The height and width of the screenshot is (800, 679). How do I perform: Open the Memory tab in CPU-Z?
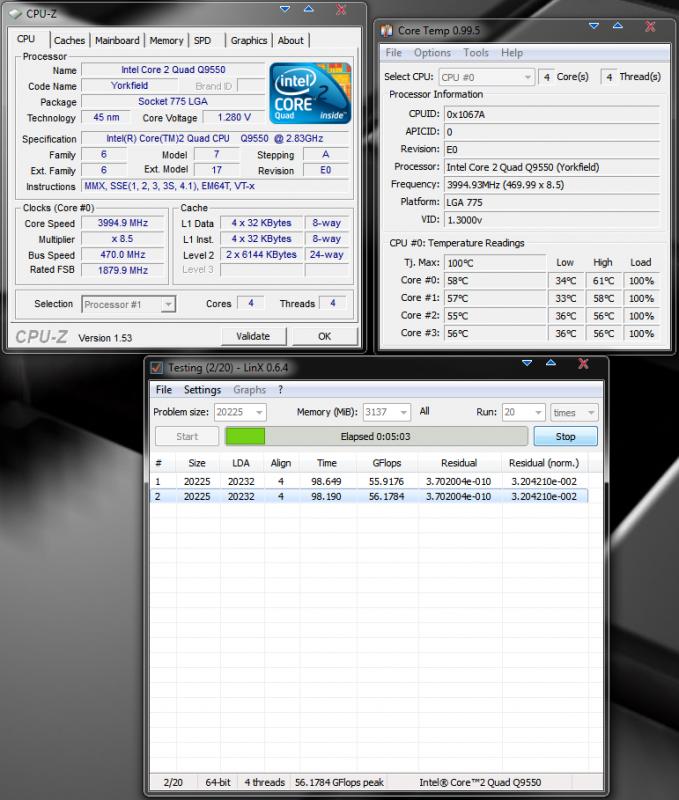coord(166,40)
